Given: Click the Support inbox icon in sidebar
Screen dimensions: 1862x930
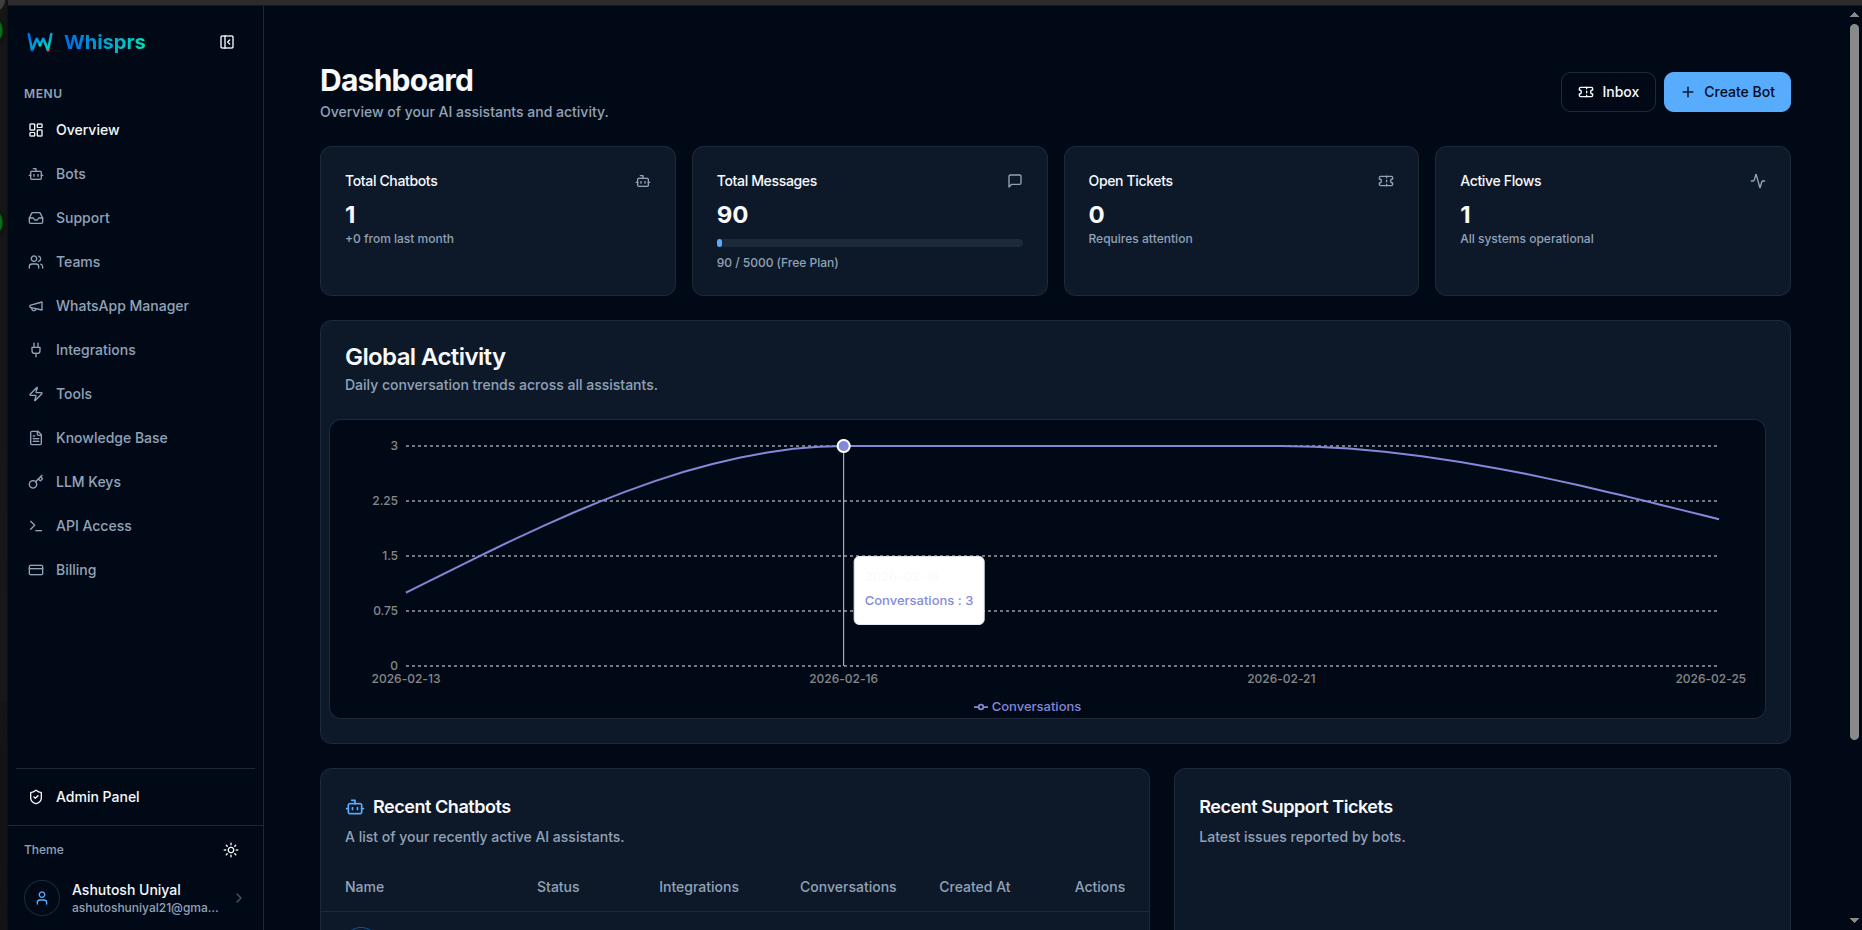Looking at the screenshot, I should [x=36, y=218].
